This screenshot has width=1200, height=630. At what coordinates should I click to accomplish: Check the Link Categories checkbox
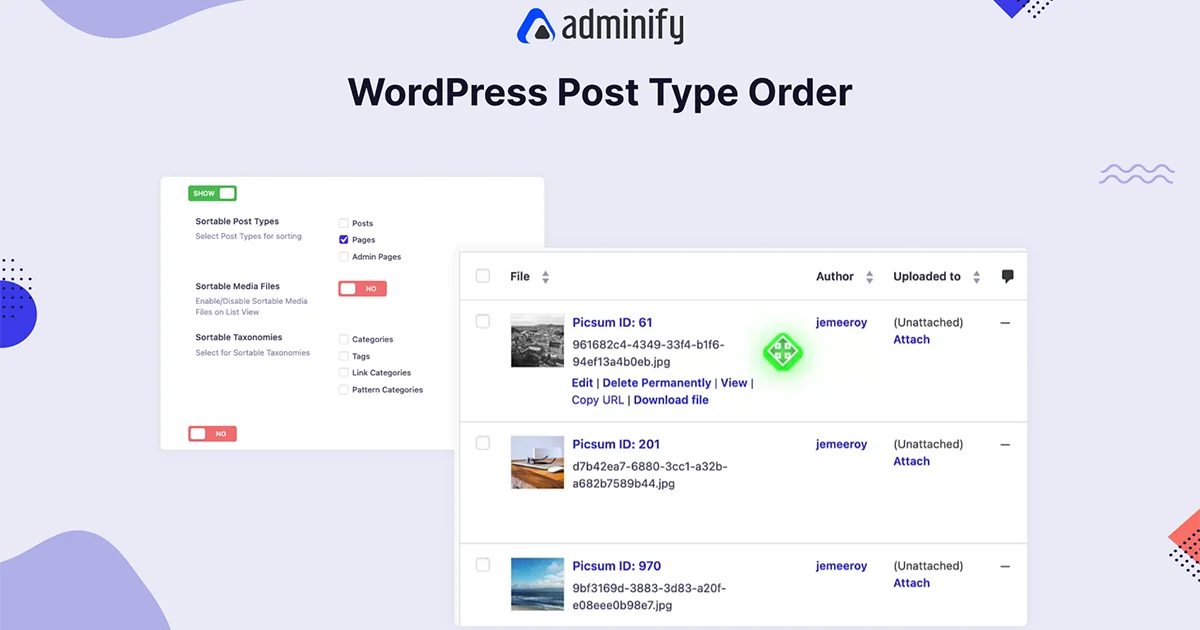(x=343, y=372)
